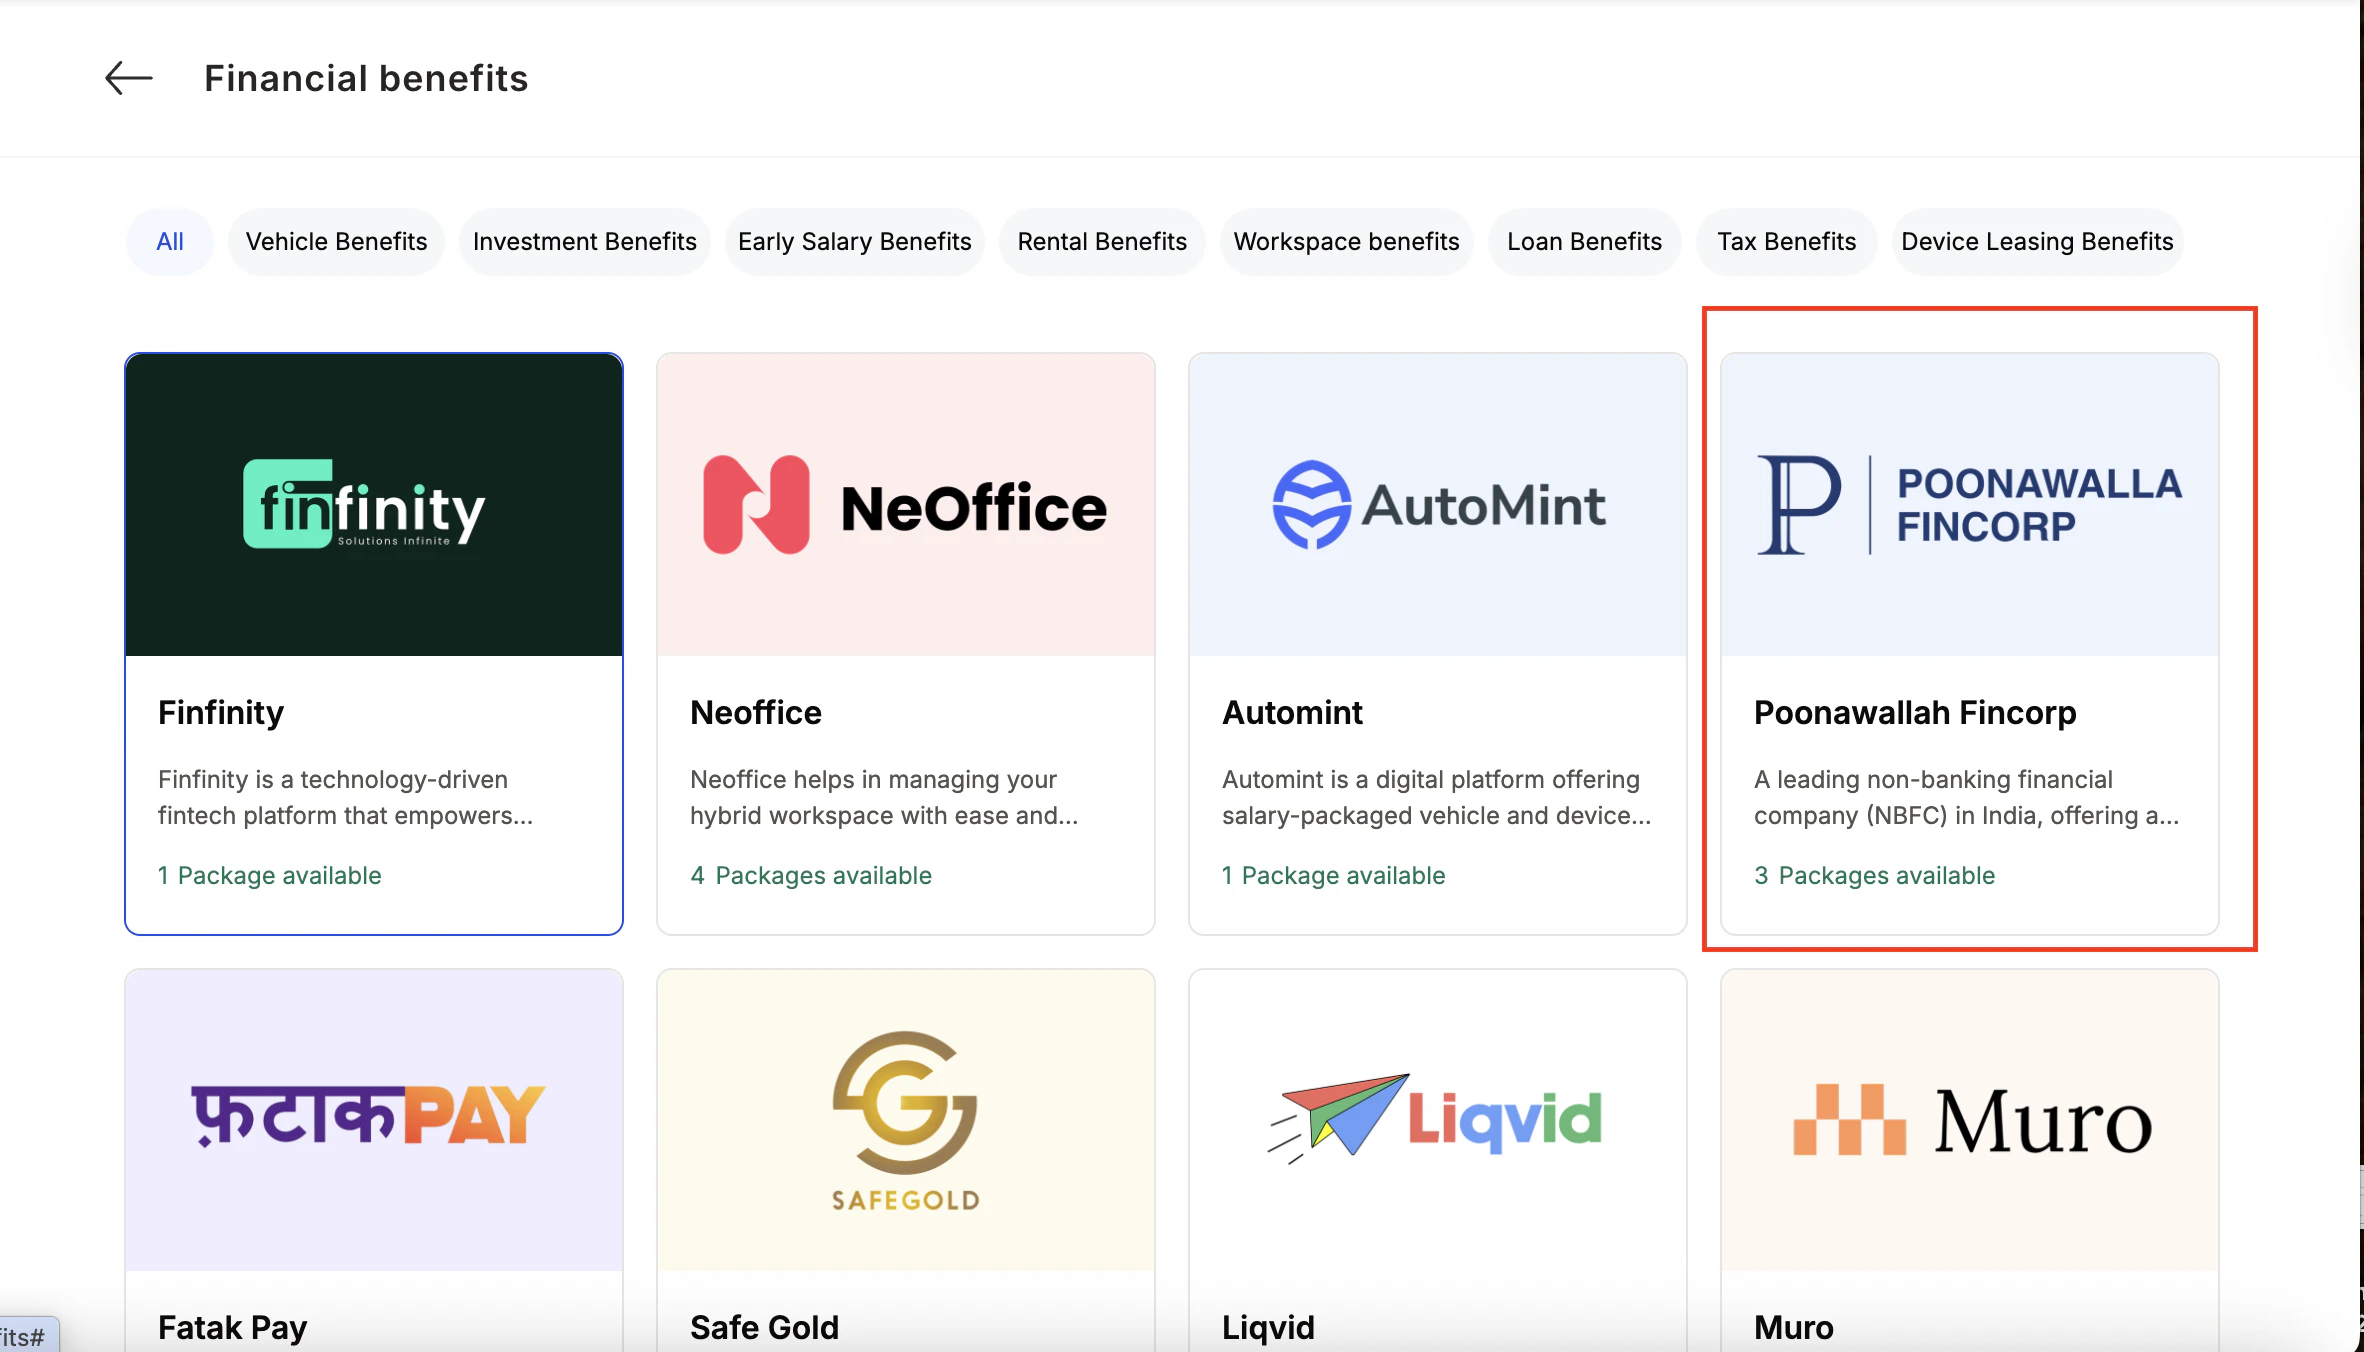
Task: Open the SafeGold logo thumbnail
Action: coord(906,1120)
